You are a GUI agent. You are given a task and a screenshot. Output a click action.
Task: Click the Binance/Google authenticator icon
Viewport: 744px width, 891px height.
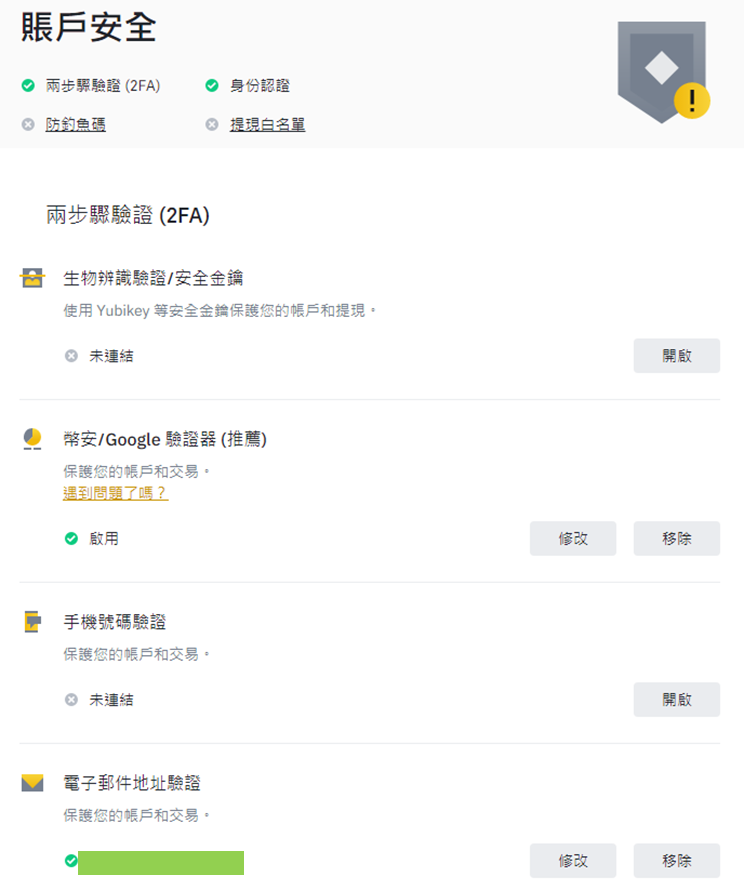coord(32,439)
